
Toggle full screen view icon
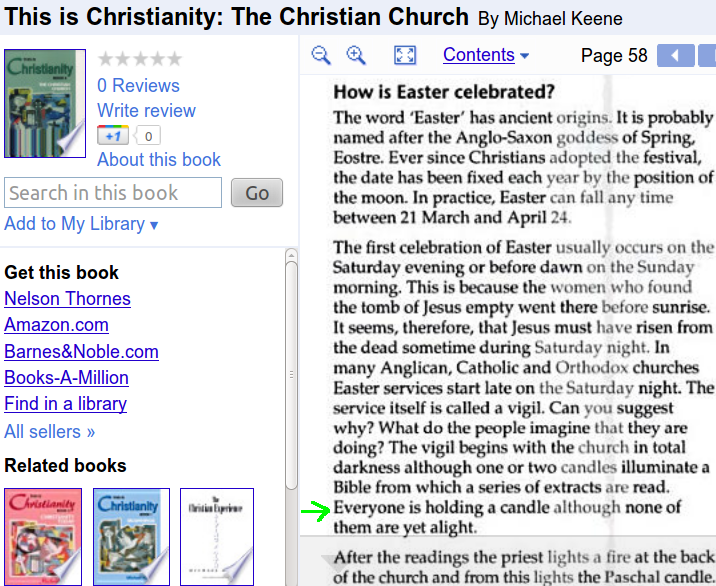pos(405,55)
